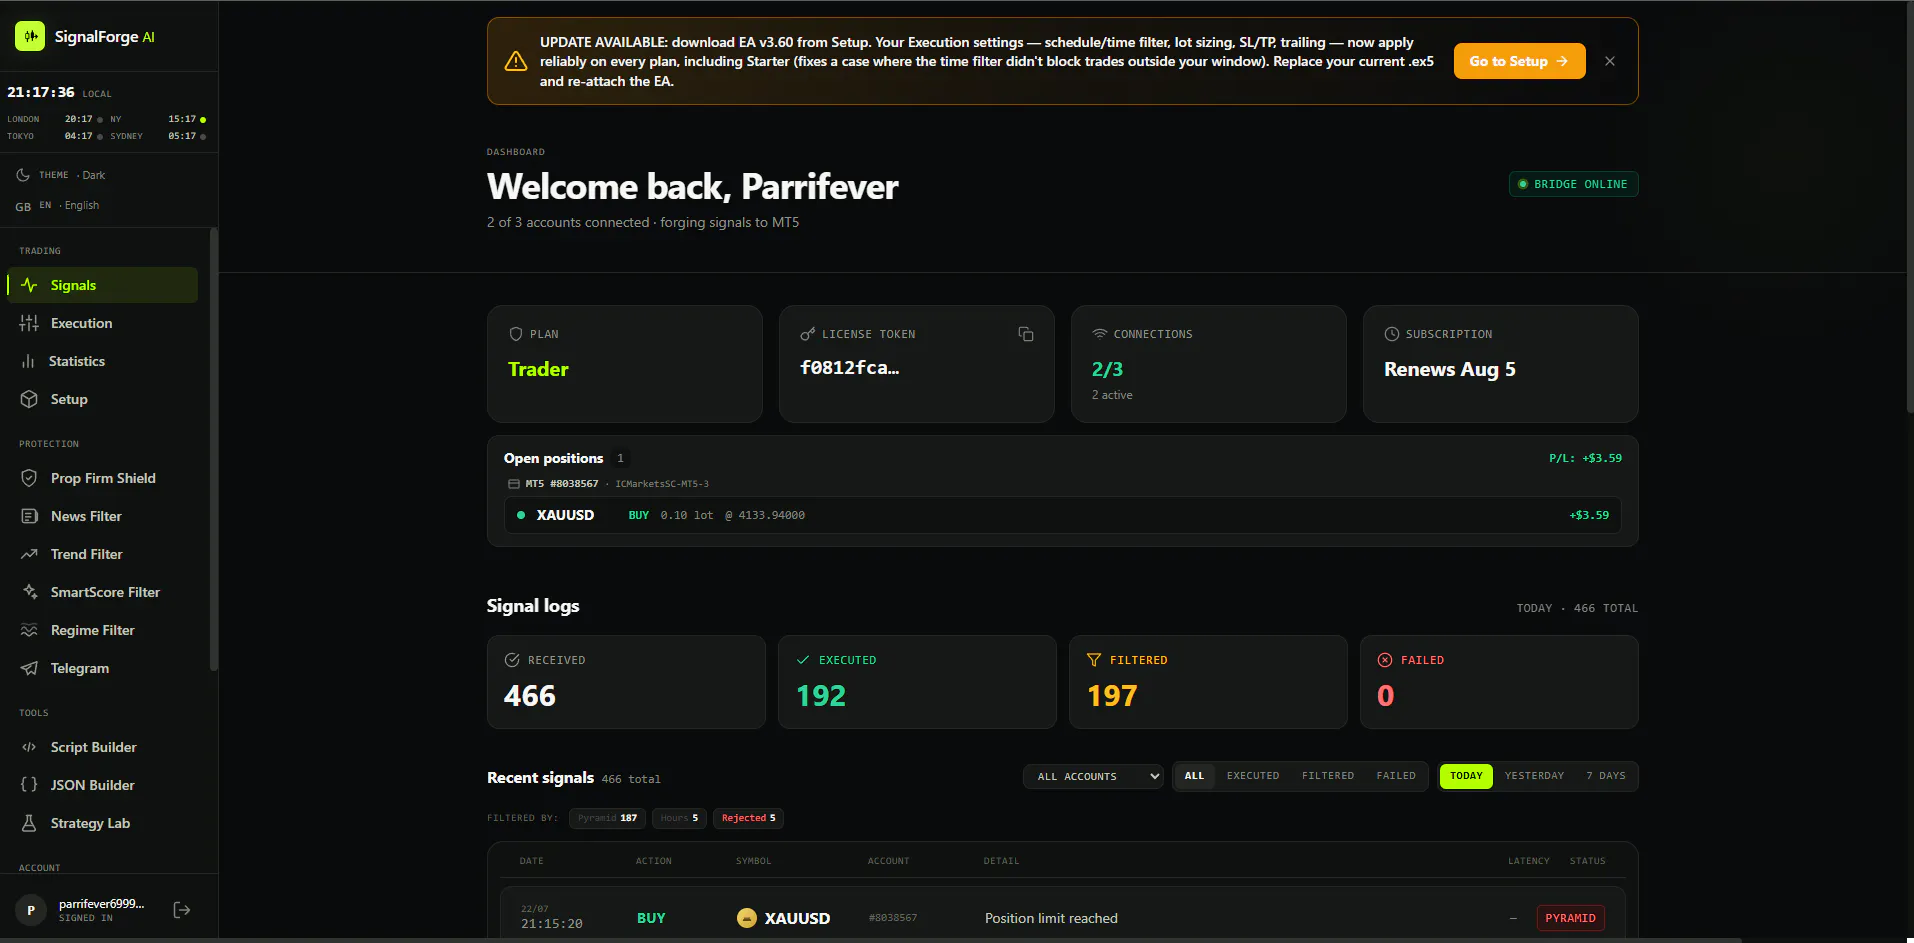1914x943 pixels.
Task: Click the MT5 #8038567 account card icon
Action: [x=514, y=484]
